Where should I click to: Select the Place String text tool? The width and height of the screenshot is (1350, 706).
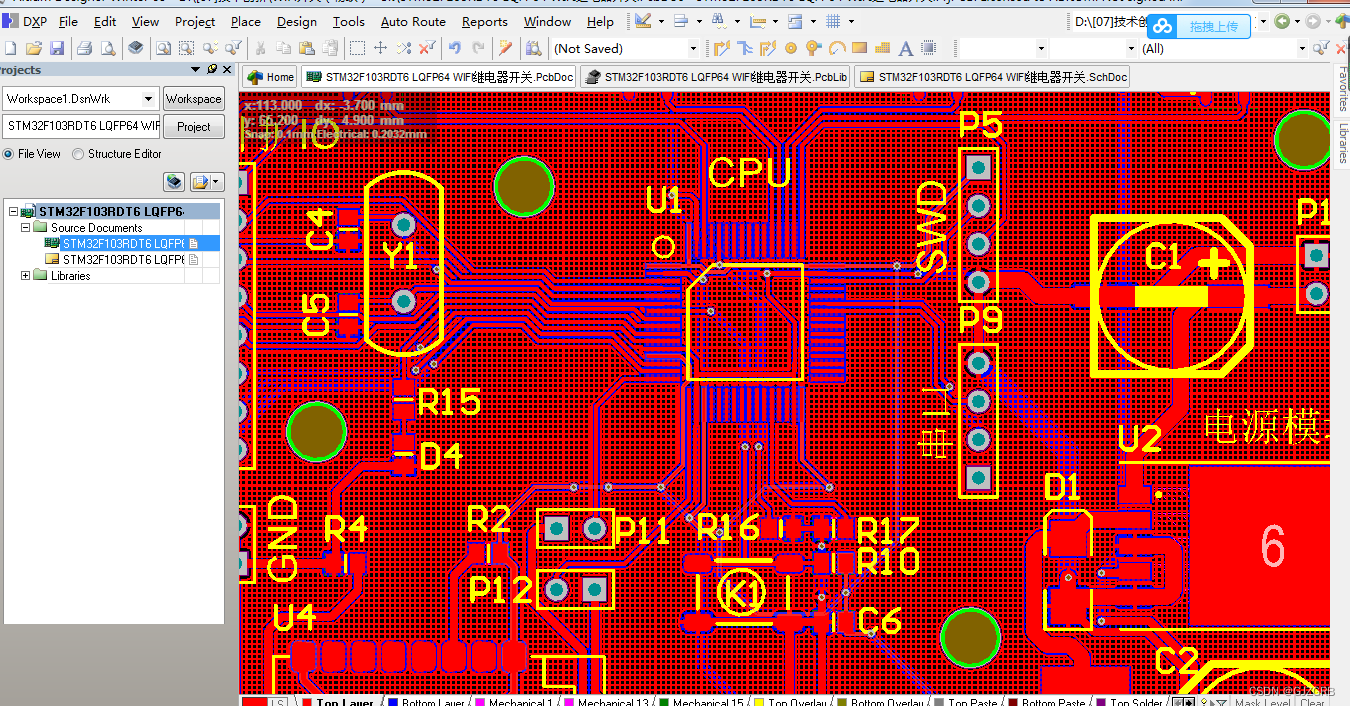(904, 47)
